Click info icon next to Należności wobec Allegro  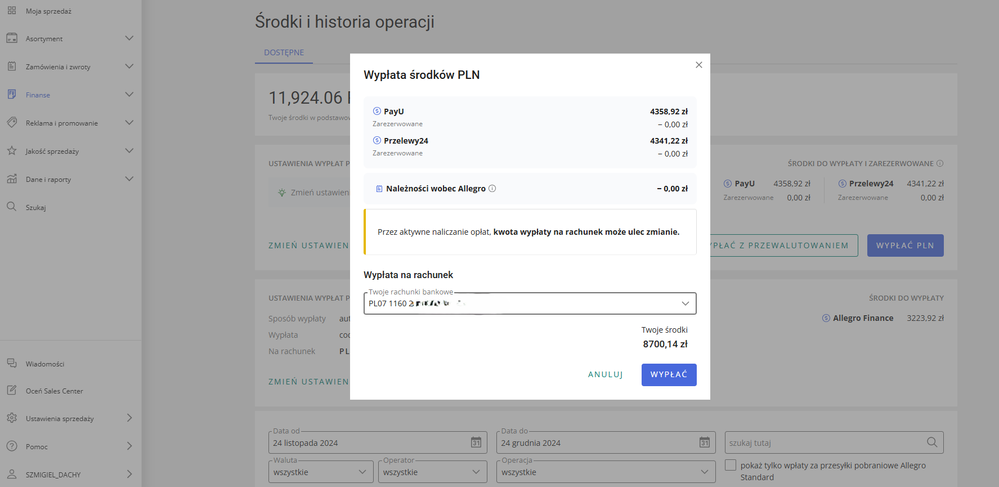pyautogui.click(x=492, y=188)
